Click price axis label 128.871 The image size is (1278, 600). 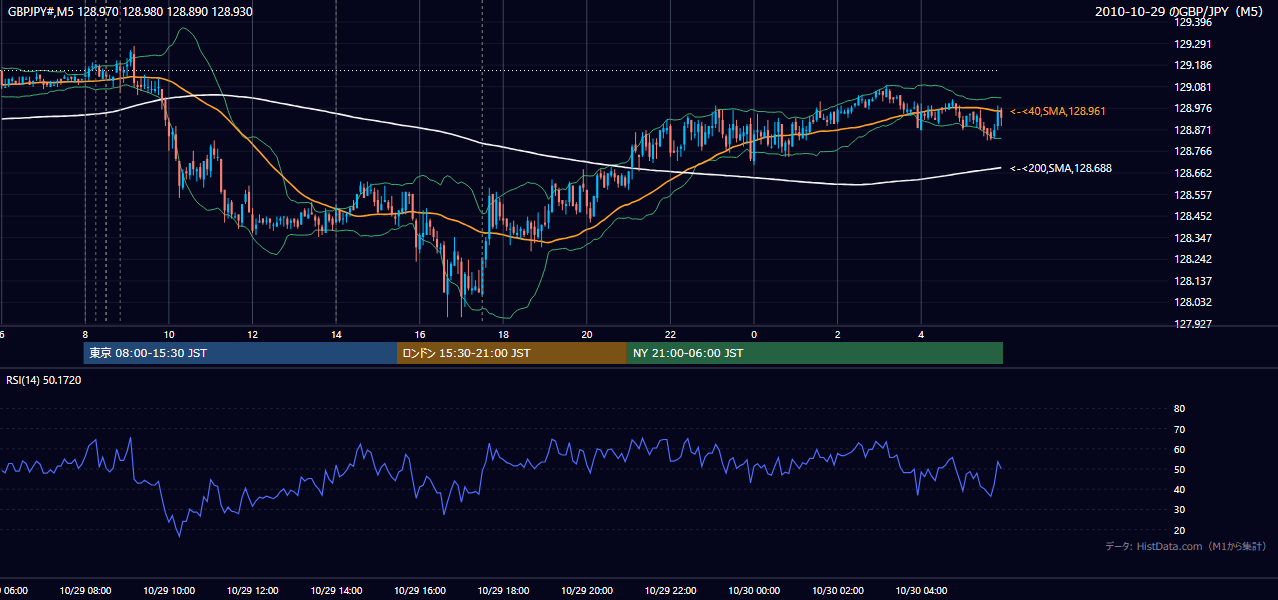click(x=1192, y=130)
